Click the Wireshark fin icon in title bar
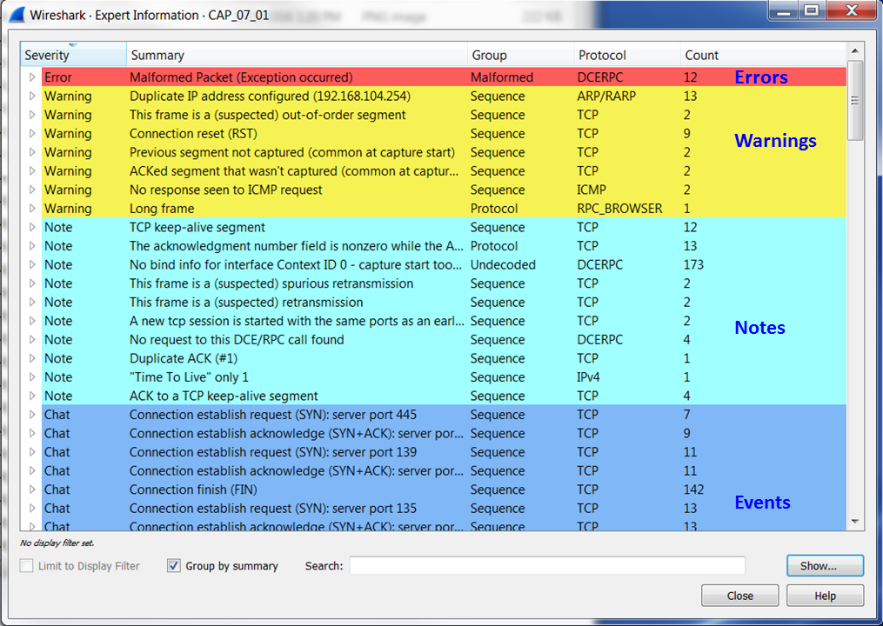 (17, 14)
